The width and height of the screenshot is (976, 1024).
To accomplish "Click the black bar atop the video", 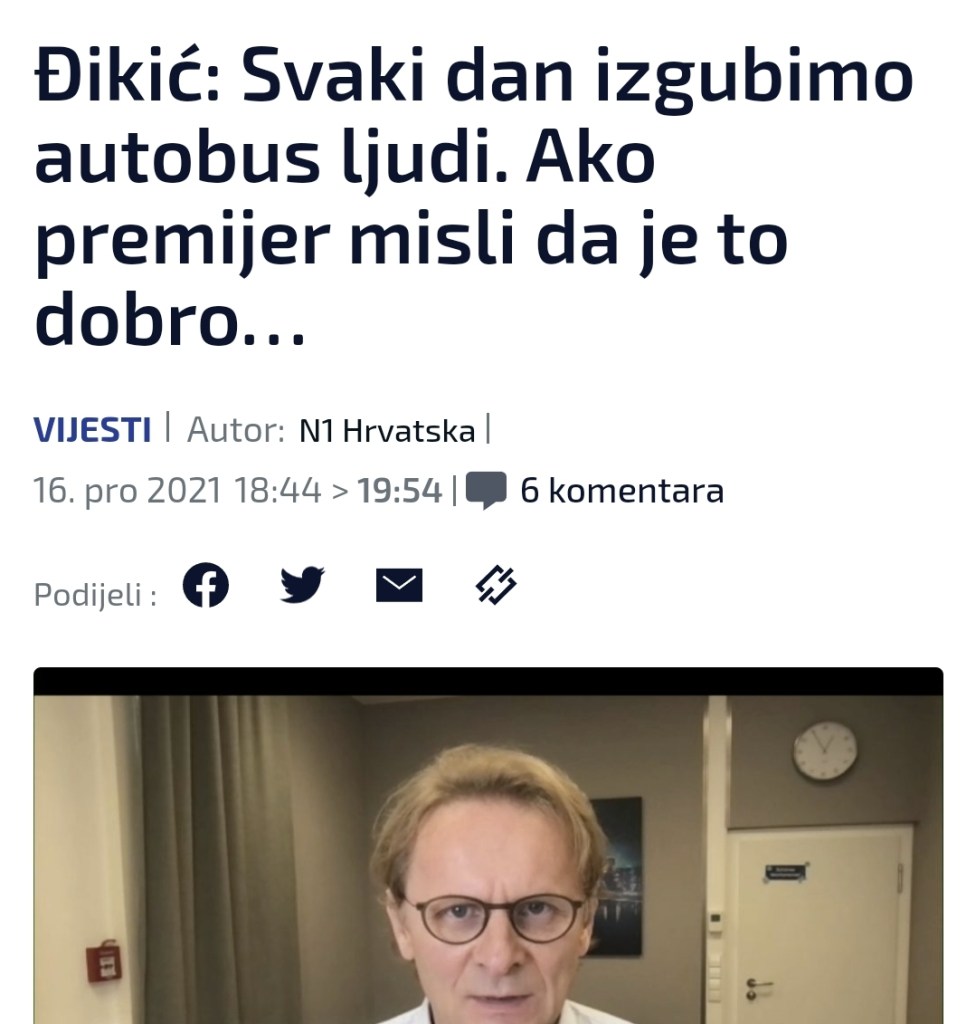I will [x=488, y=682].
